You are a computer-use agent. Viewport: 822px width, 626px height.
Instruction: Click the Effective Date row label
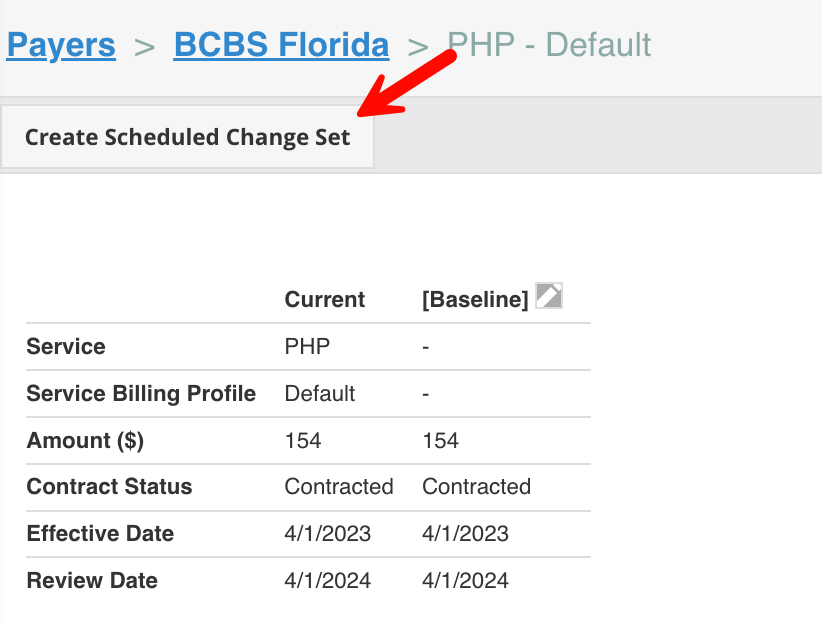coord(100,534)
